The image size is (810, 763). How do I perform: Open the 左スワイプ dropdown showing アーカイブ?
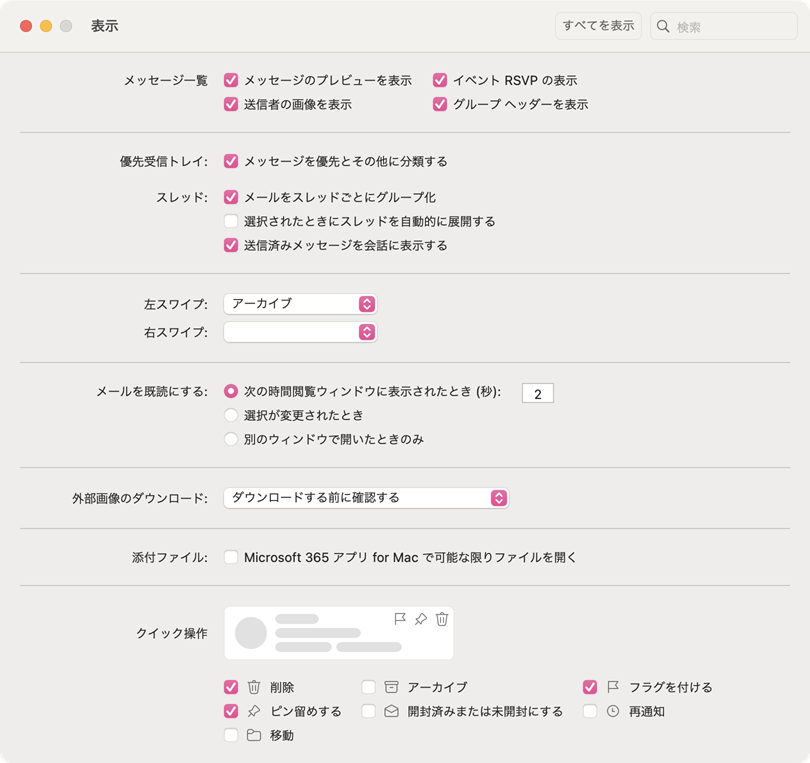[x=300, y=303]
